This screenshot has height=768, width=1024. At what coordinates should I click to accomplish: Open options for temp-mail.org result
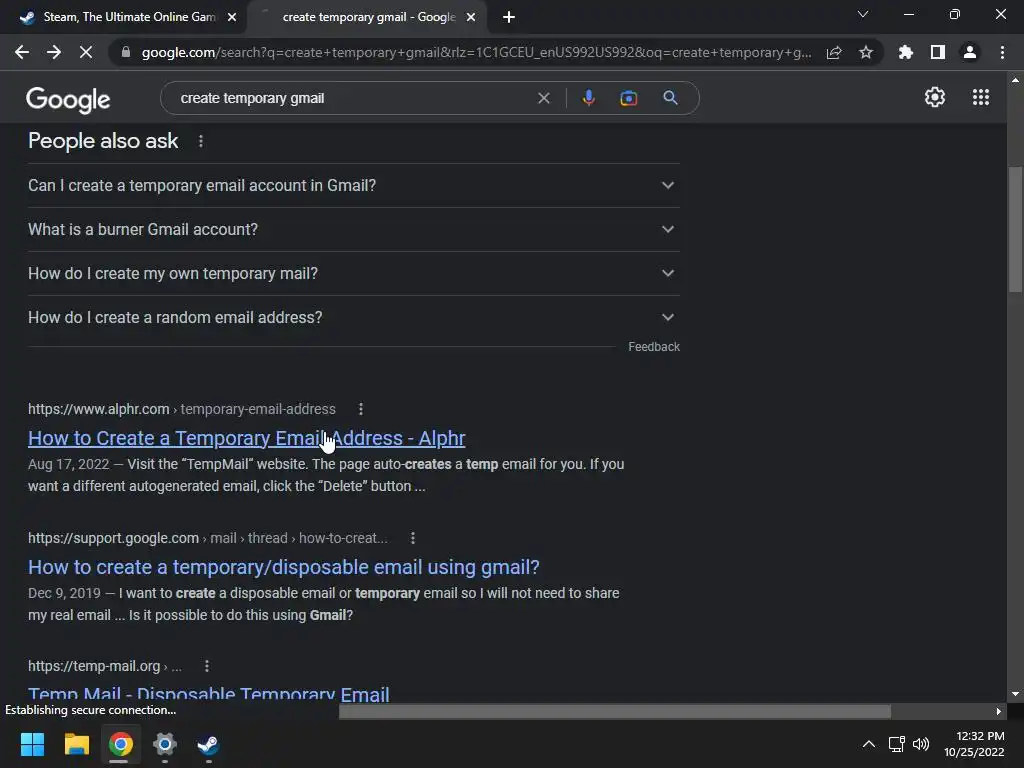206,666
